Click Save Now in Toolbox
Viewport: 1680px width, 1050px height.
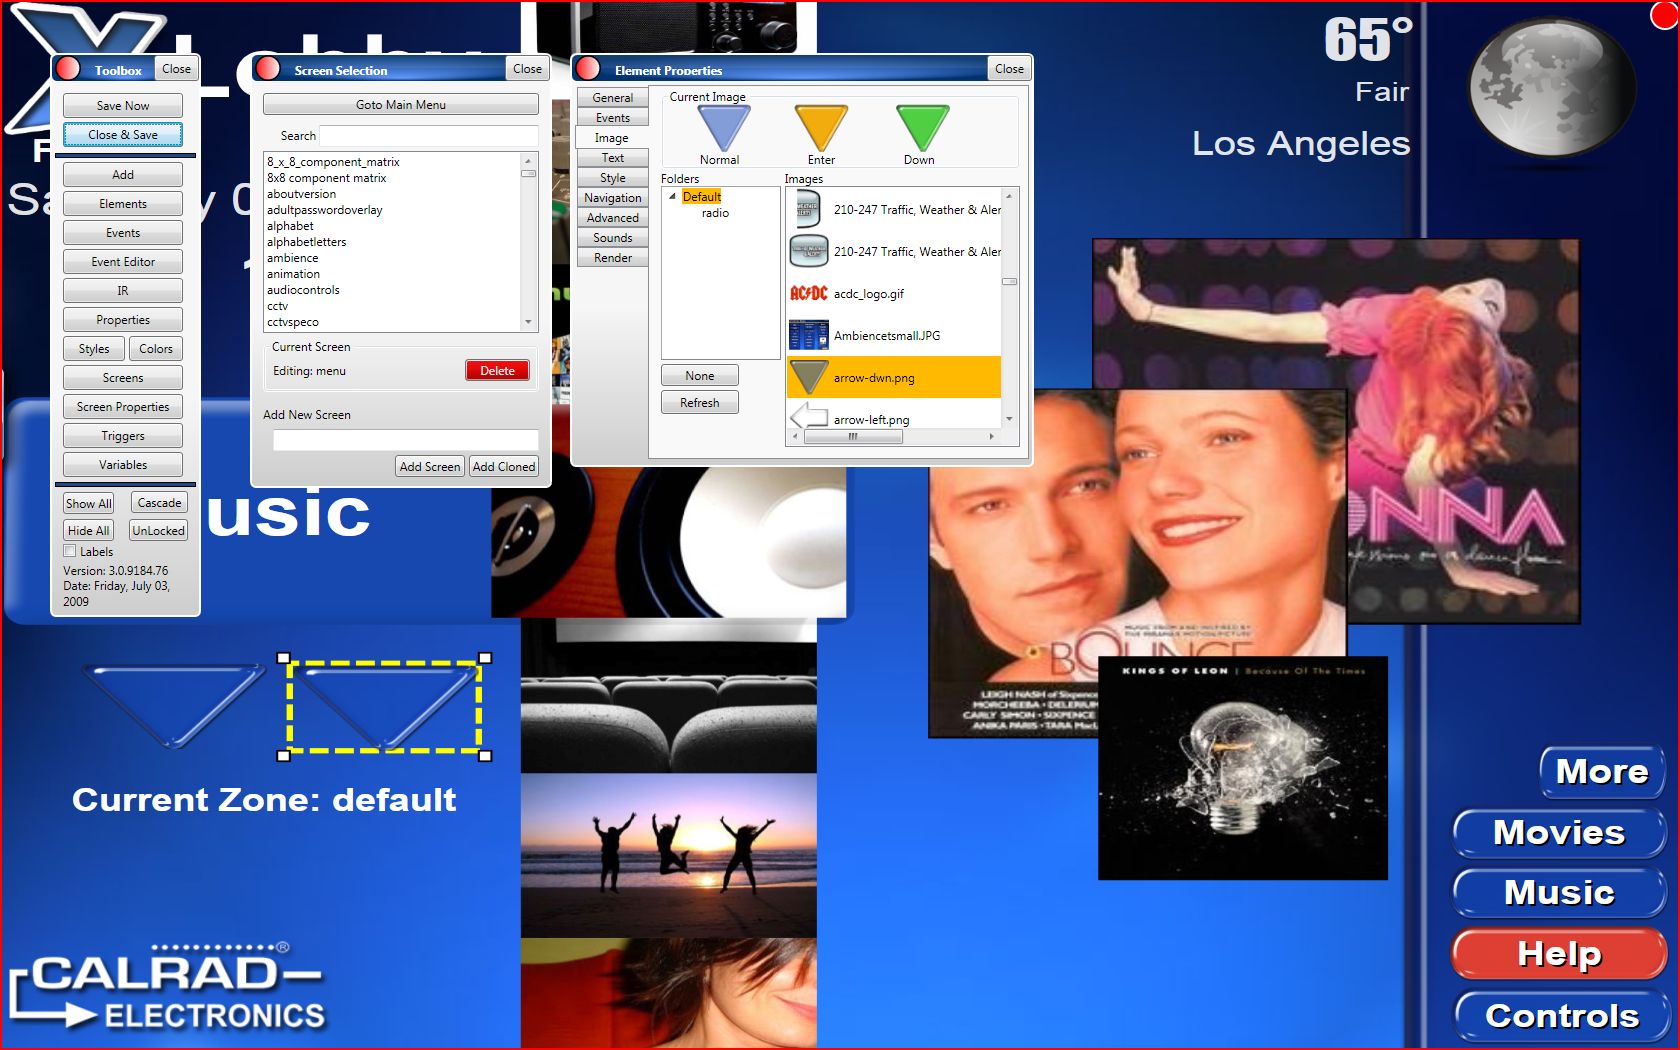coord(123,106)
